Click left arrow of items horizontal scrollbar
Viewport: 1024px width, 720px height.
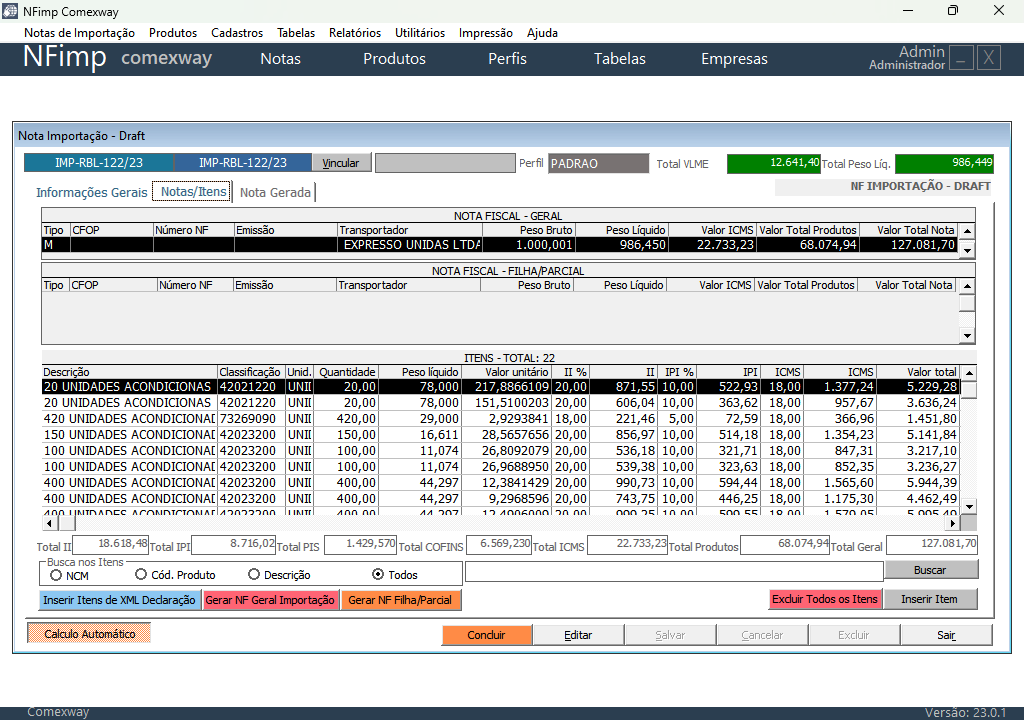[50, 523]
